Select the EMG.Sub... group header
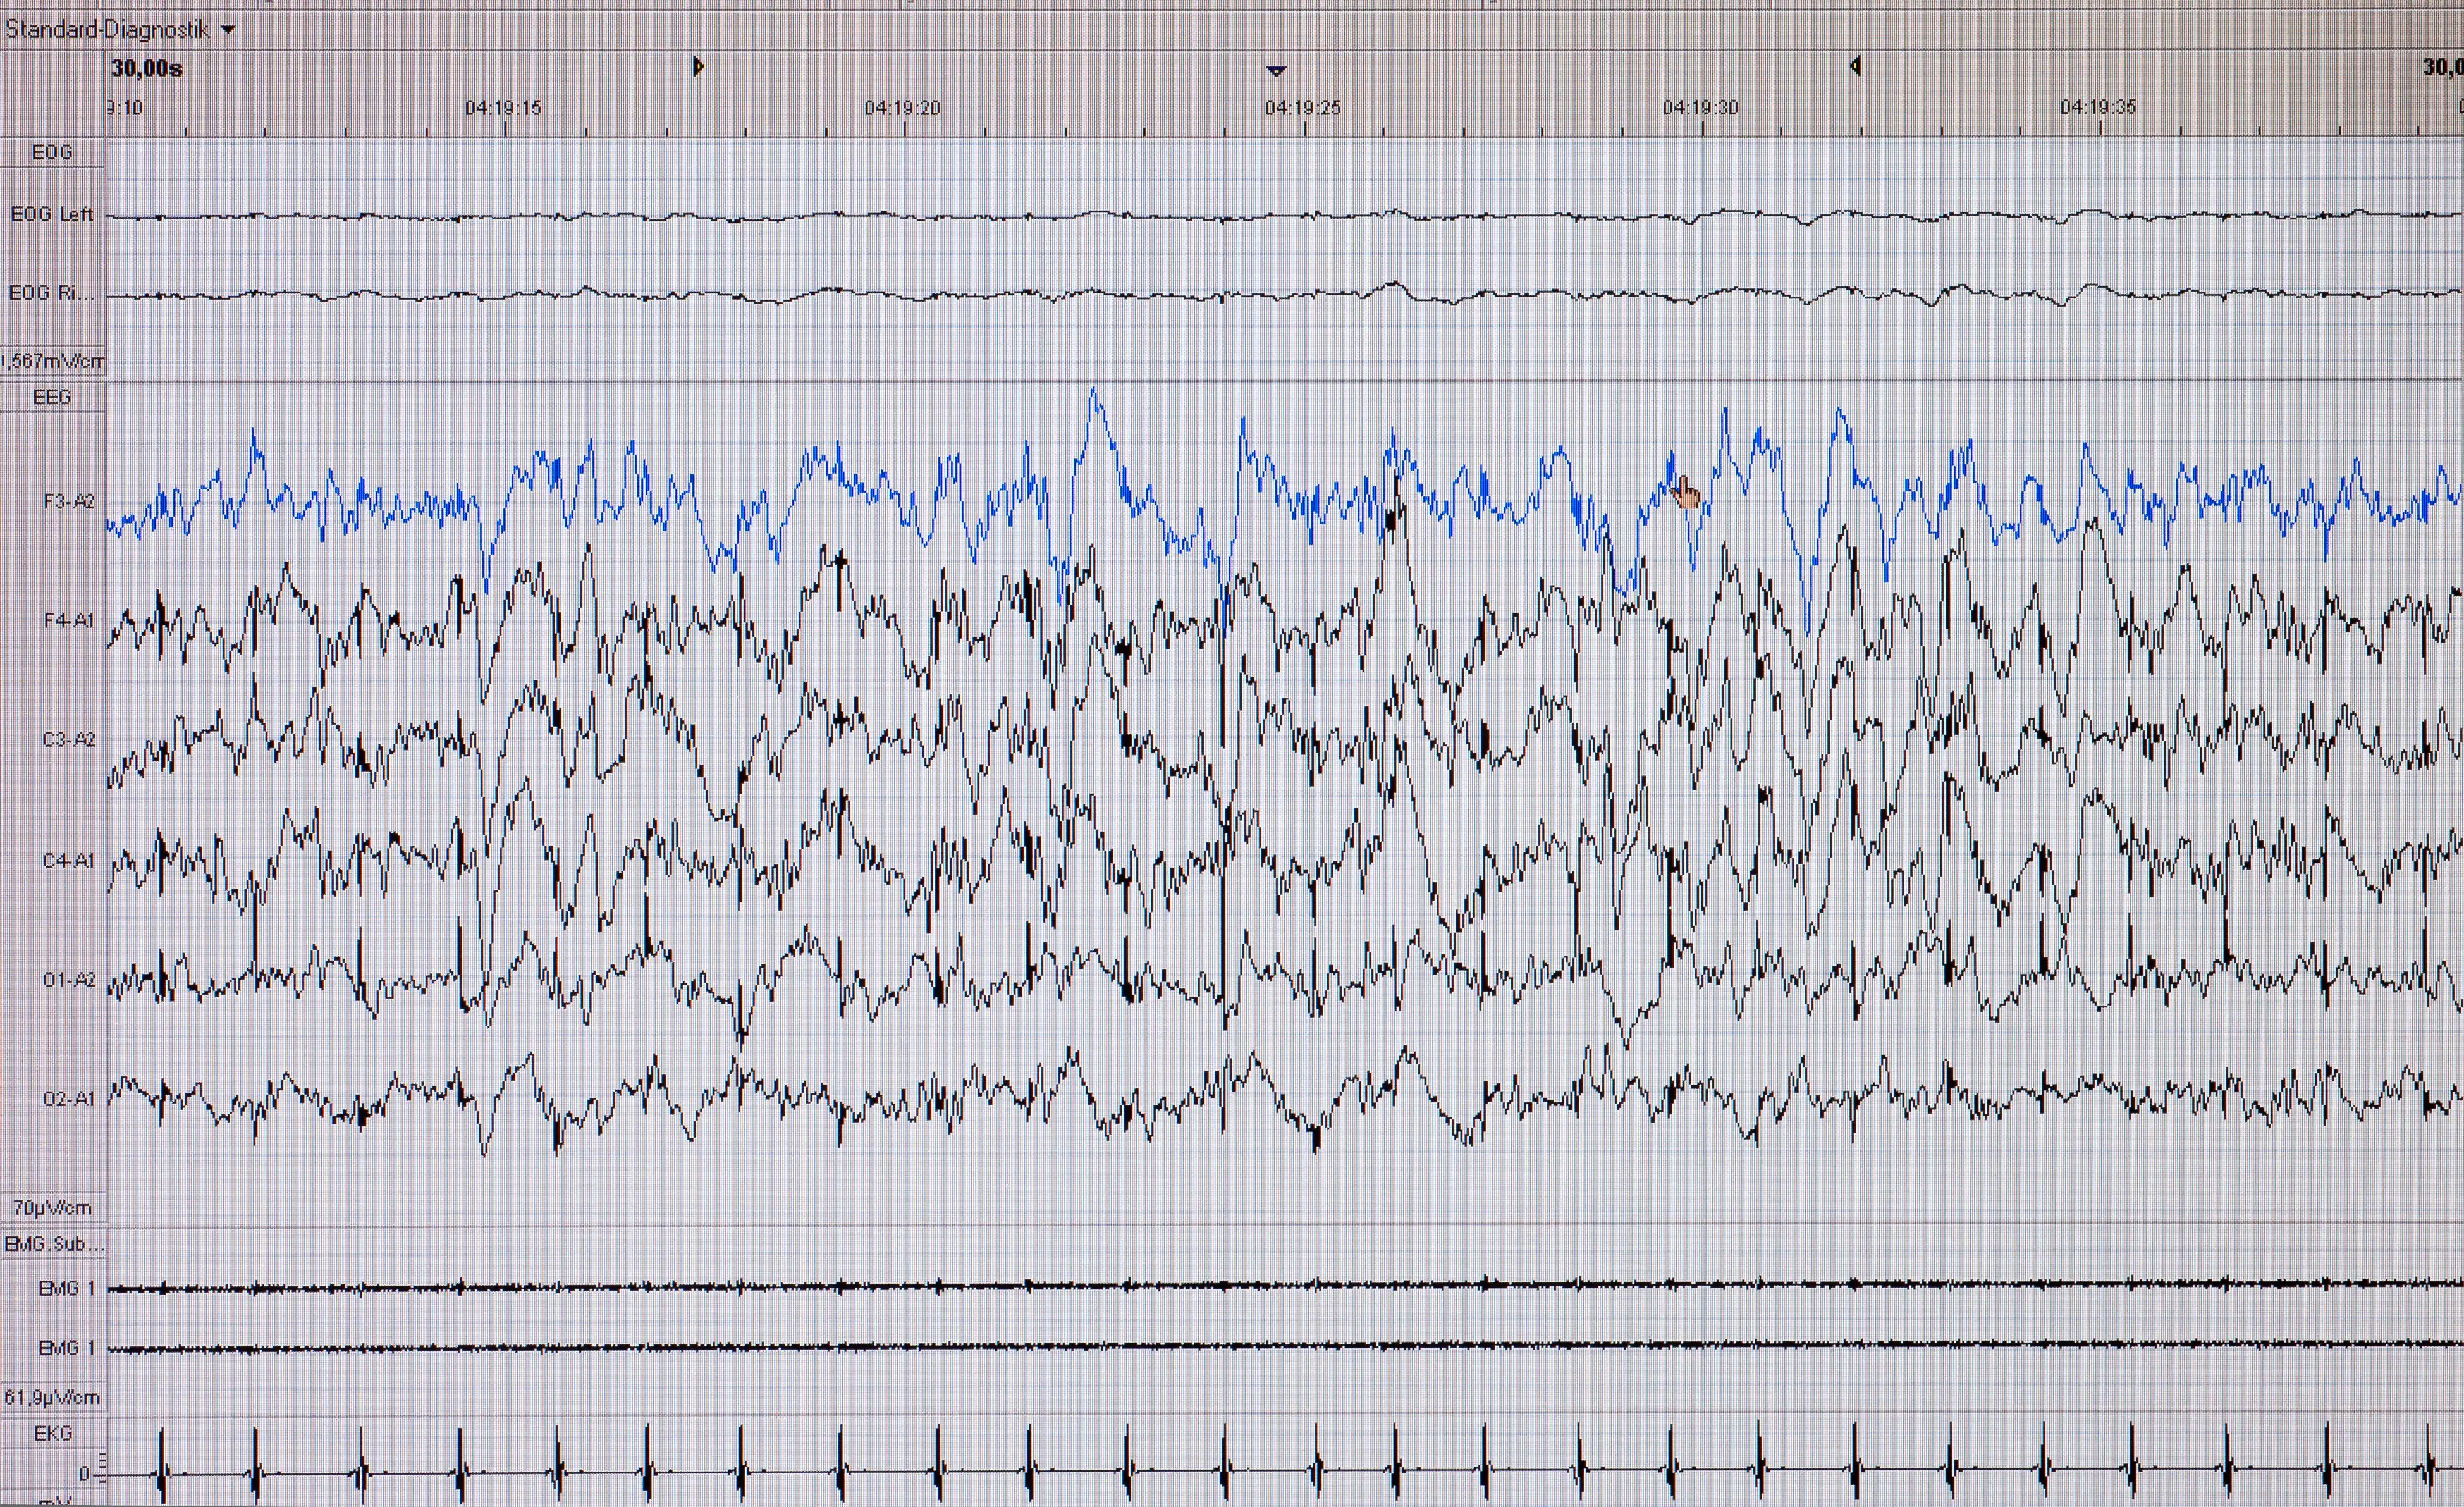2464x1507 pixels. [54, 1244]
